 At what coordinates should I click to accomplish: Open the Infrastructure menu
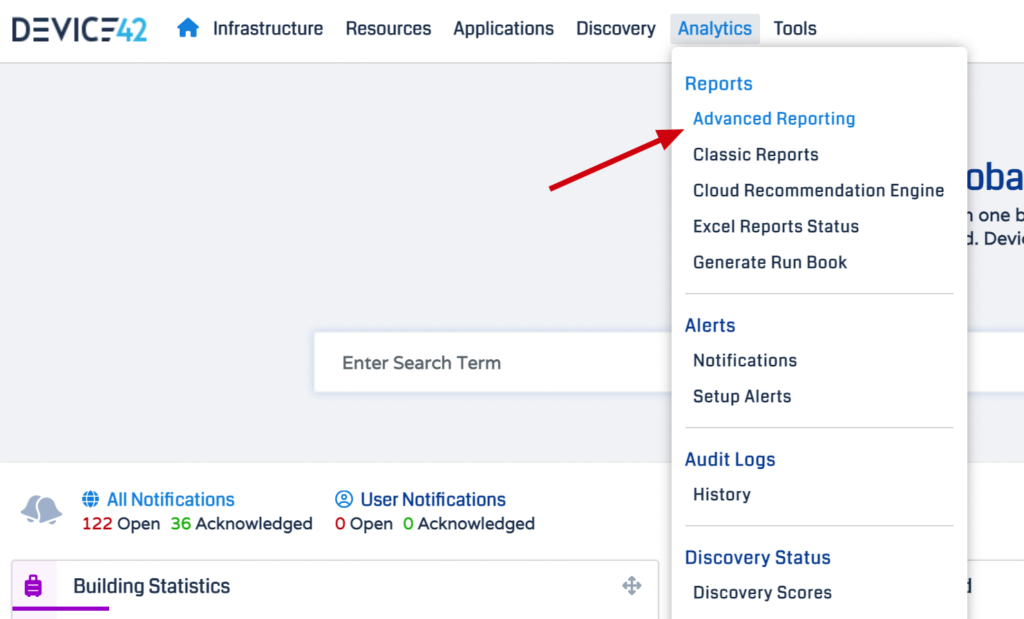[x=268, y=29]
